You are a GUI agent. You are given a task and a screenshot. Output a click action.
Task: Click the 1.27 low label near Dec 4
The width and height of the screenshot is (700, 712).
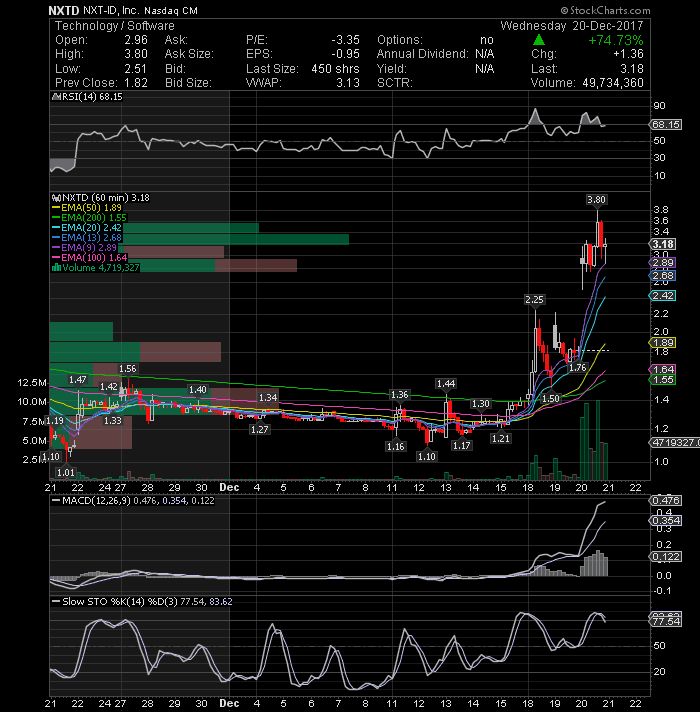pyautogui.click(x=260, y=429)
